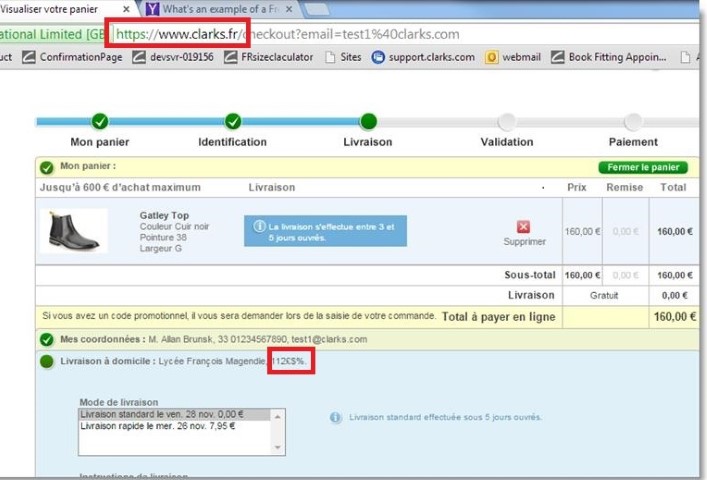Image resolution: width=707 pixels, height=480 pixels.
Task: Switch to the "What's an example of a Fr" tab
Action: 219,9
